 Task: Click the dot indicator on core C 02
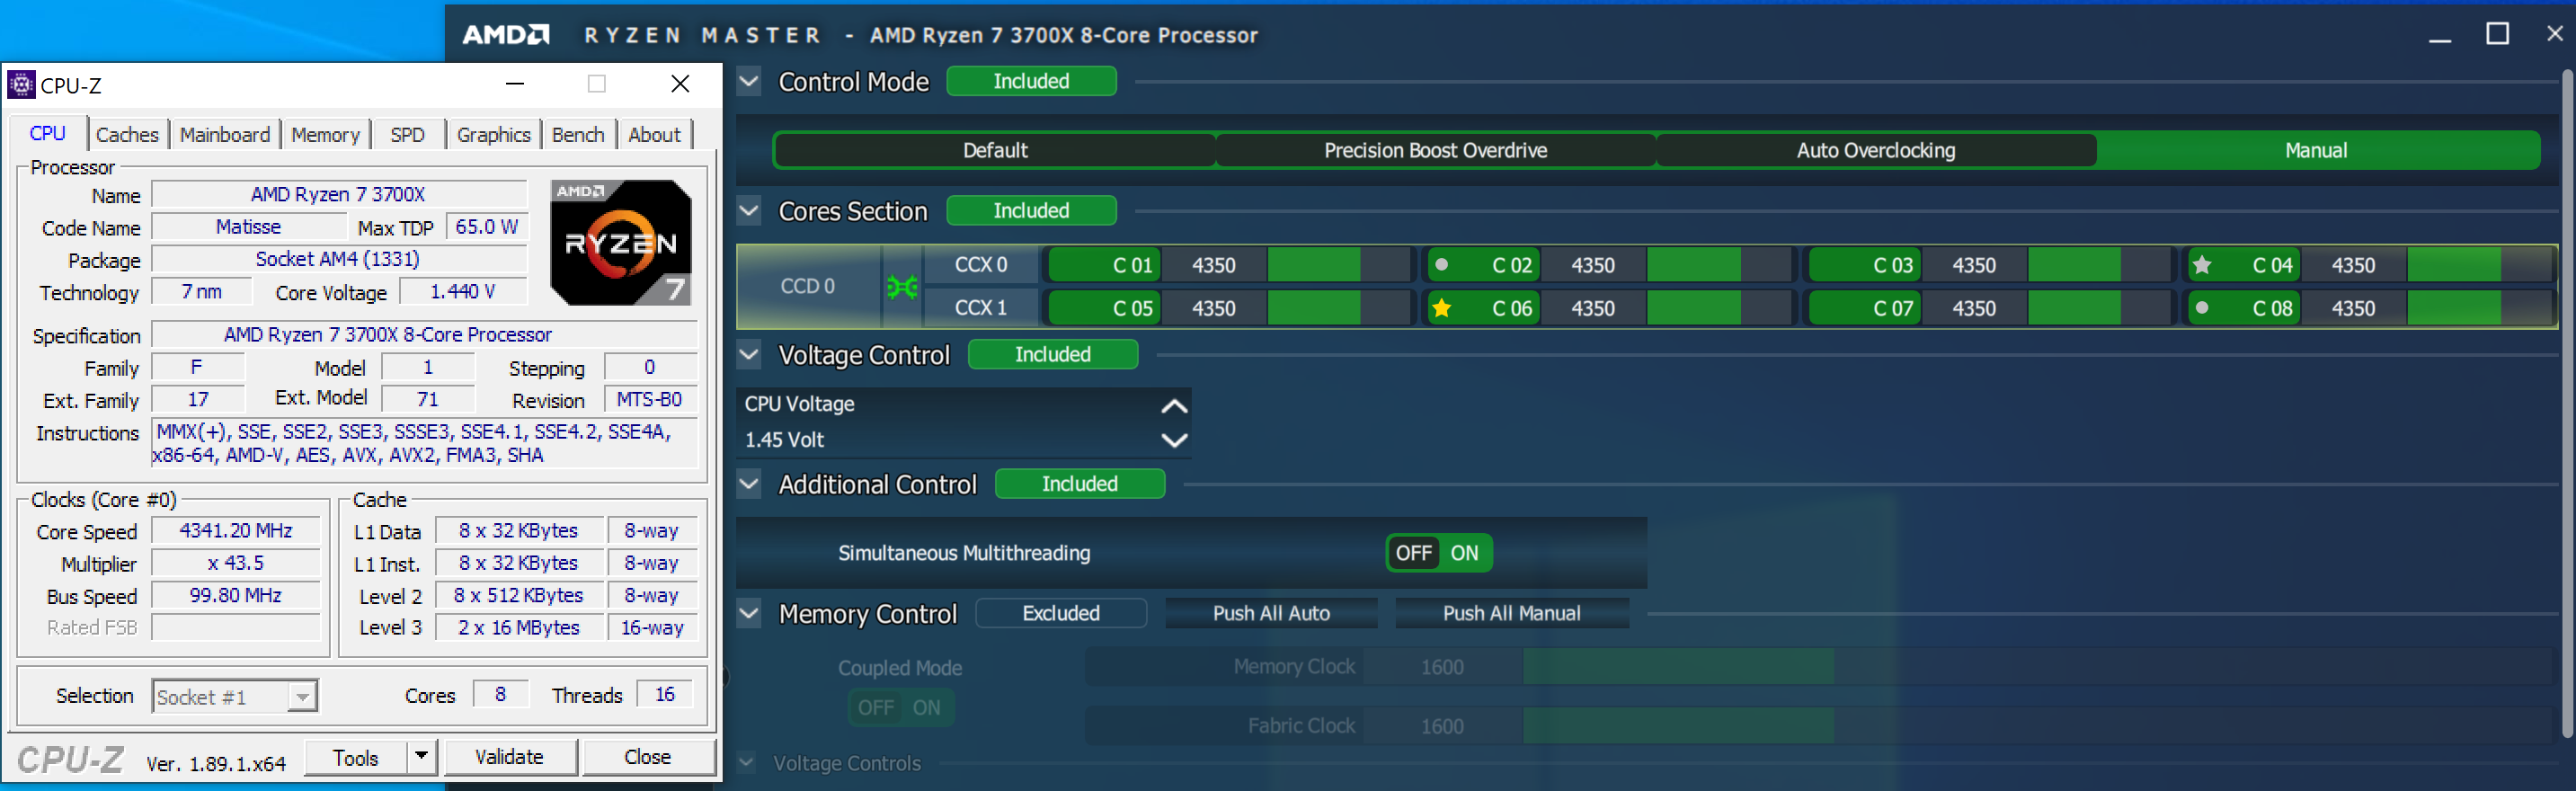pos(1441,265)
